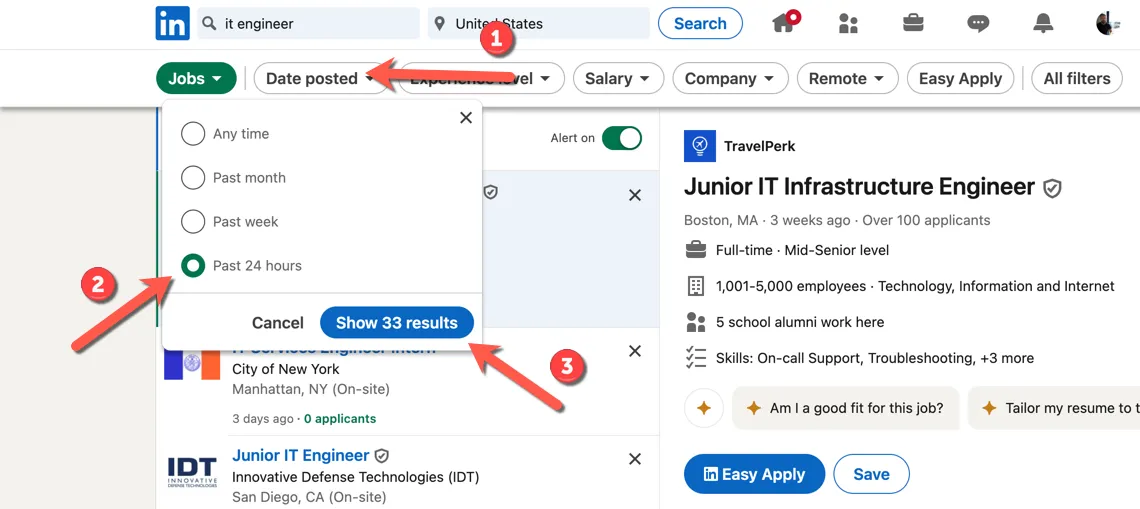Open the Junior IT Engineer job title link
Screen dimensions: 1140x509
point(301,456)
